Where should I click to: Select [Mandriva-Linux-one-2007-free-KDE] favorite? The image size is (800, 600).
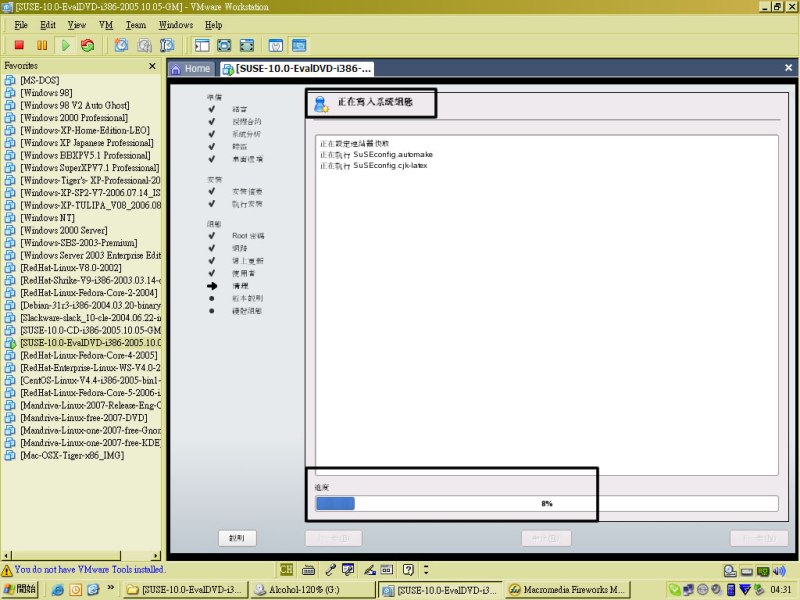[x=90, y=443]
